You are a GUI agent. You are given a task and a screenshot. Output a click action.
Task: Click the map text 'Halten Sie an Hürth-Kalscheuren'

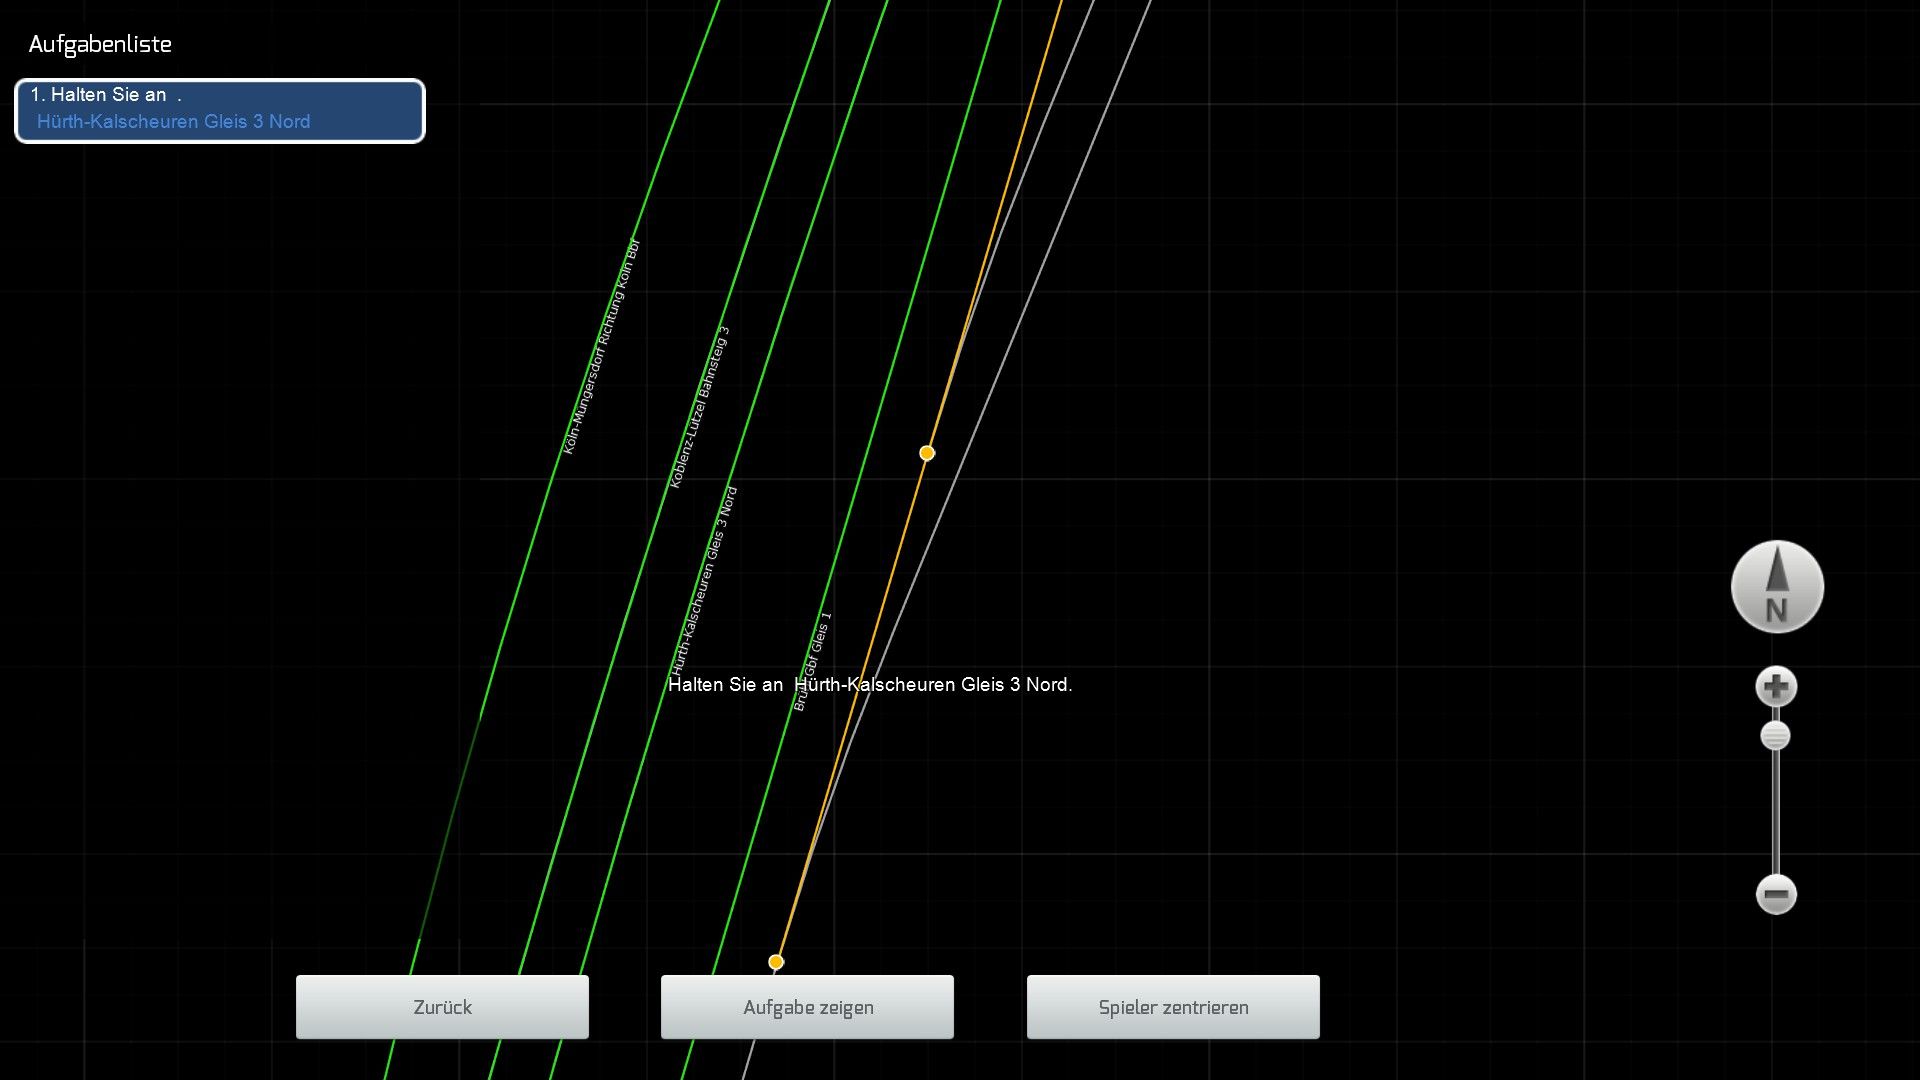[x=870, y=685]
